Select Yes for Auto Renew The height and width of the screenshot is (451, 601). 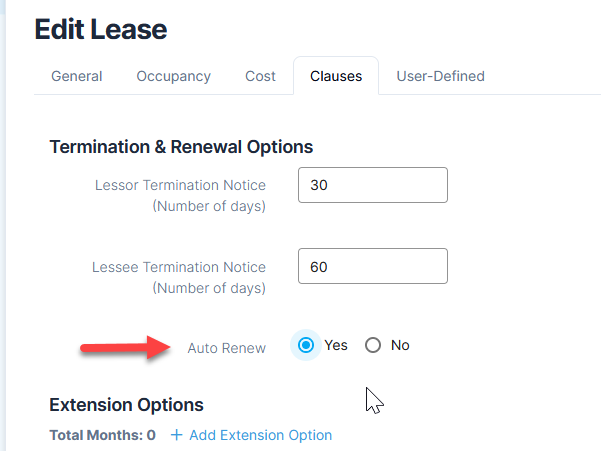306,345
